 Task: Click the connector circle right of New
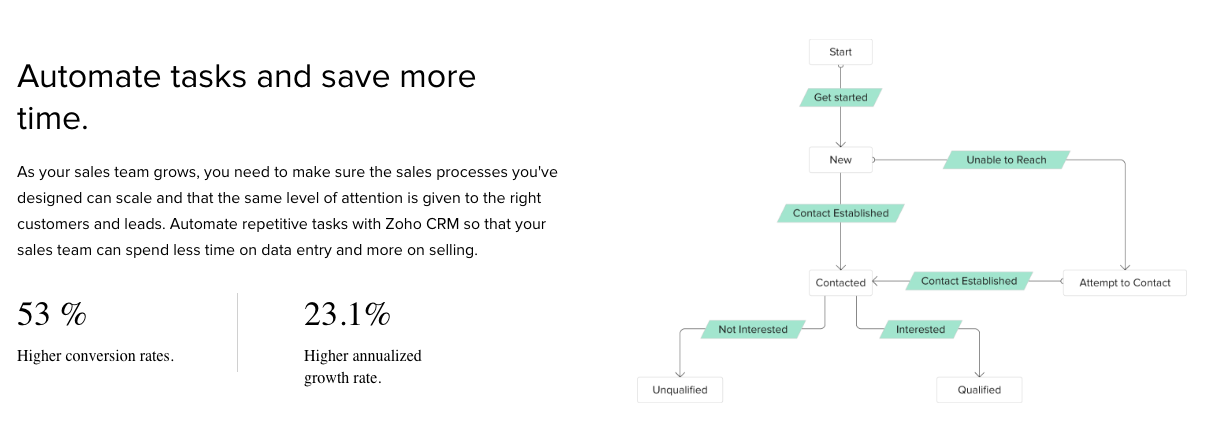(x=876, y=160)
